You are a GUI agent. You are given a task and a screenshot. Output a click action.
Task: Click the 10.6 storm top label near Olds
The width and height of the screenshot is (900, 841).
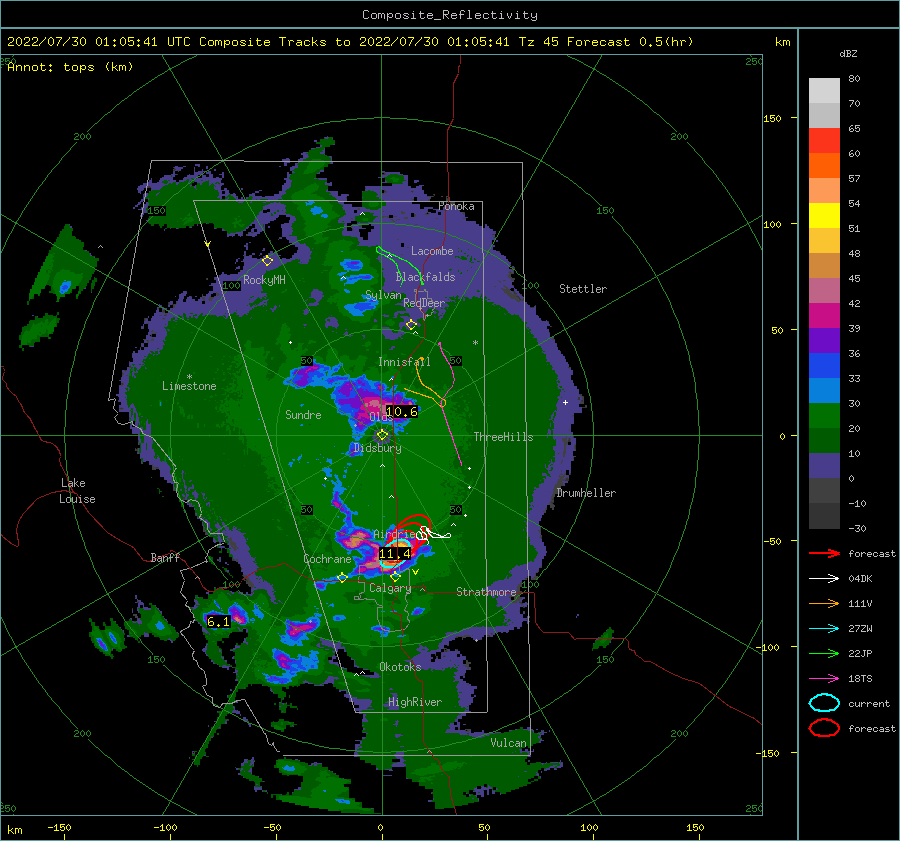(401, 411)
